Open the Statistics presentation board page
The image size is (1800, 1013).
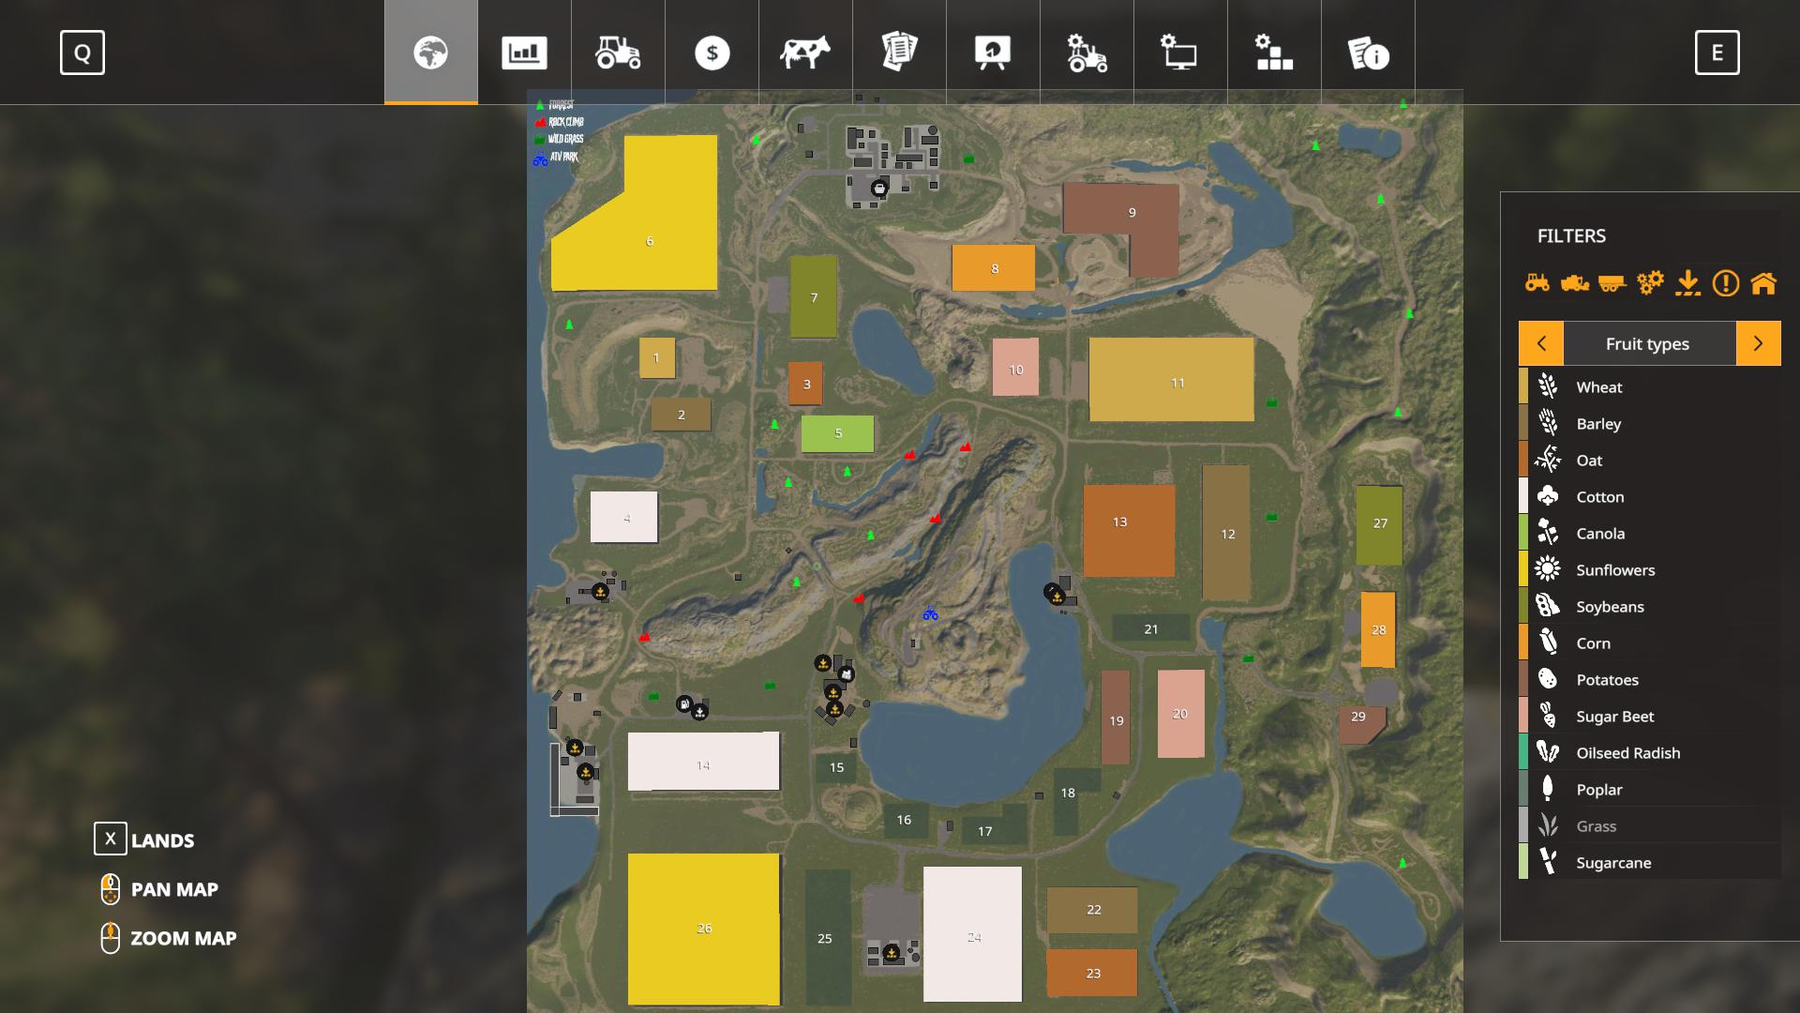pos(993,53)
